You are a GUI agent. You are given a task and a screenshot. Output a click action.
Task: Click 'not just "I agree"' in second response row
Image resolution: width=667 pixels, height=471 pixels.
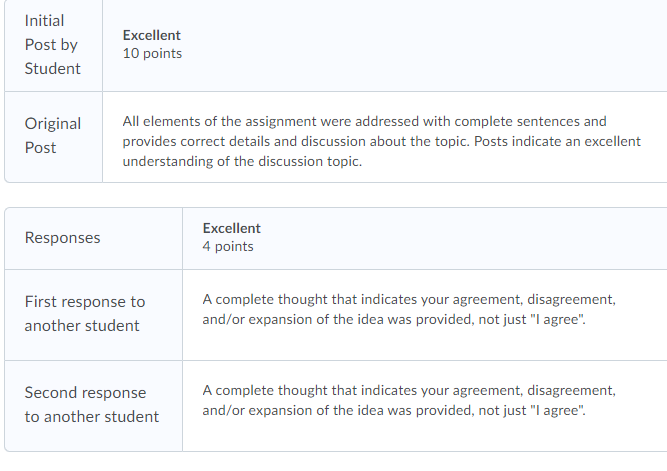tap(532, 411)
